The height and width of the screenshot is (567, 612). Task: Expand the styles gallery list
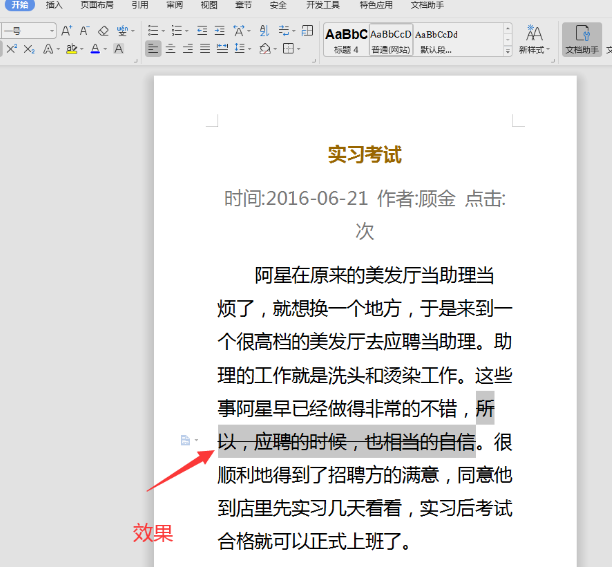click(x=508, y=51)
